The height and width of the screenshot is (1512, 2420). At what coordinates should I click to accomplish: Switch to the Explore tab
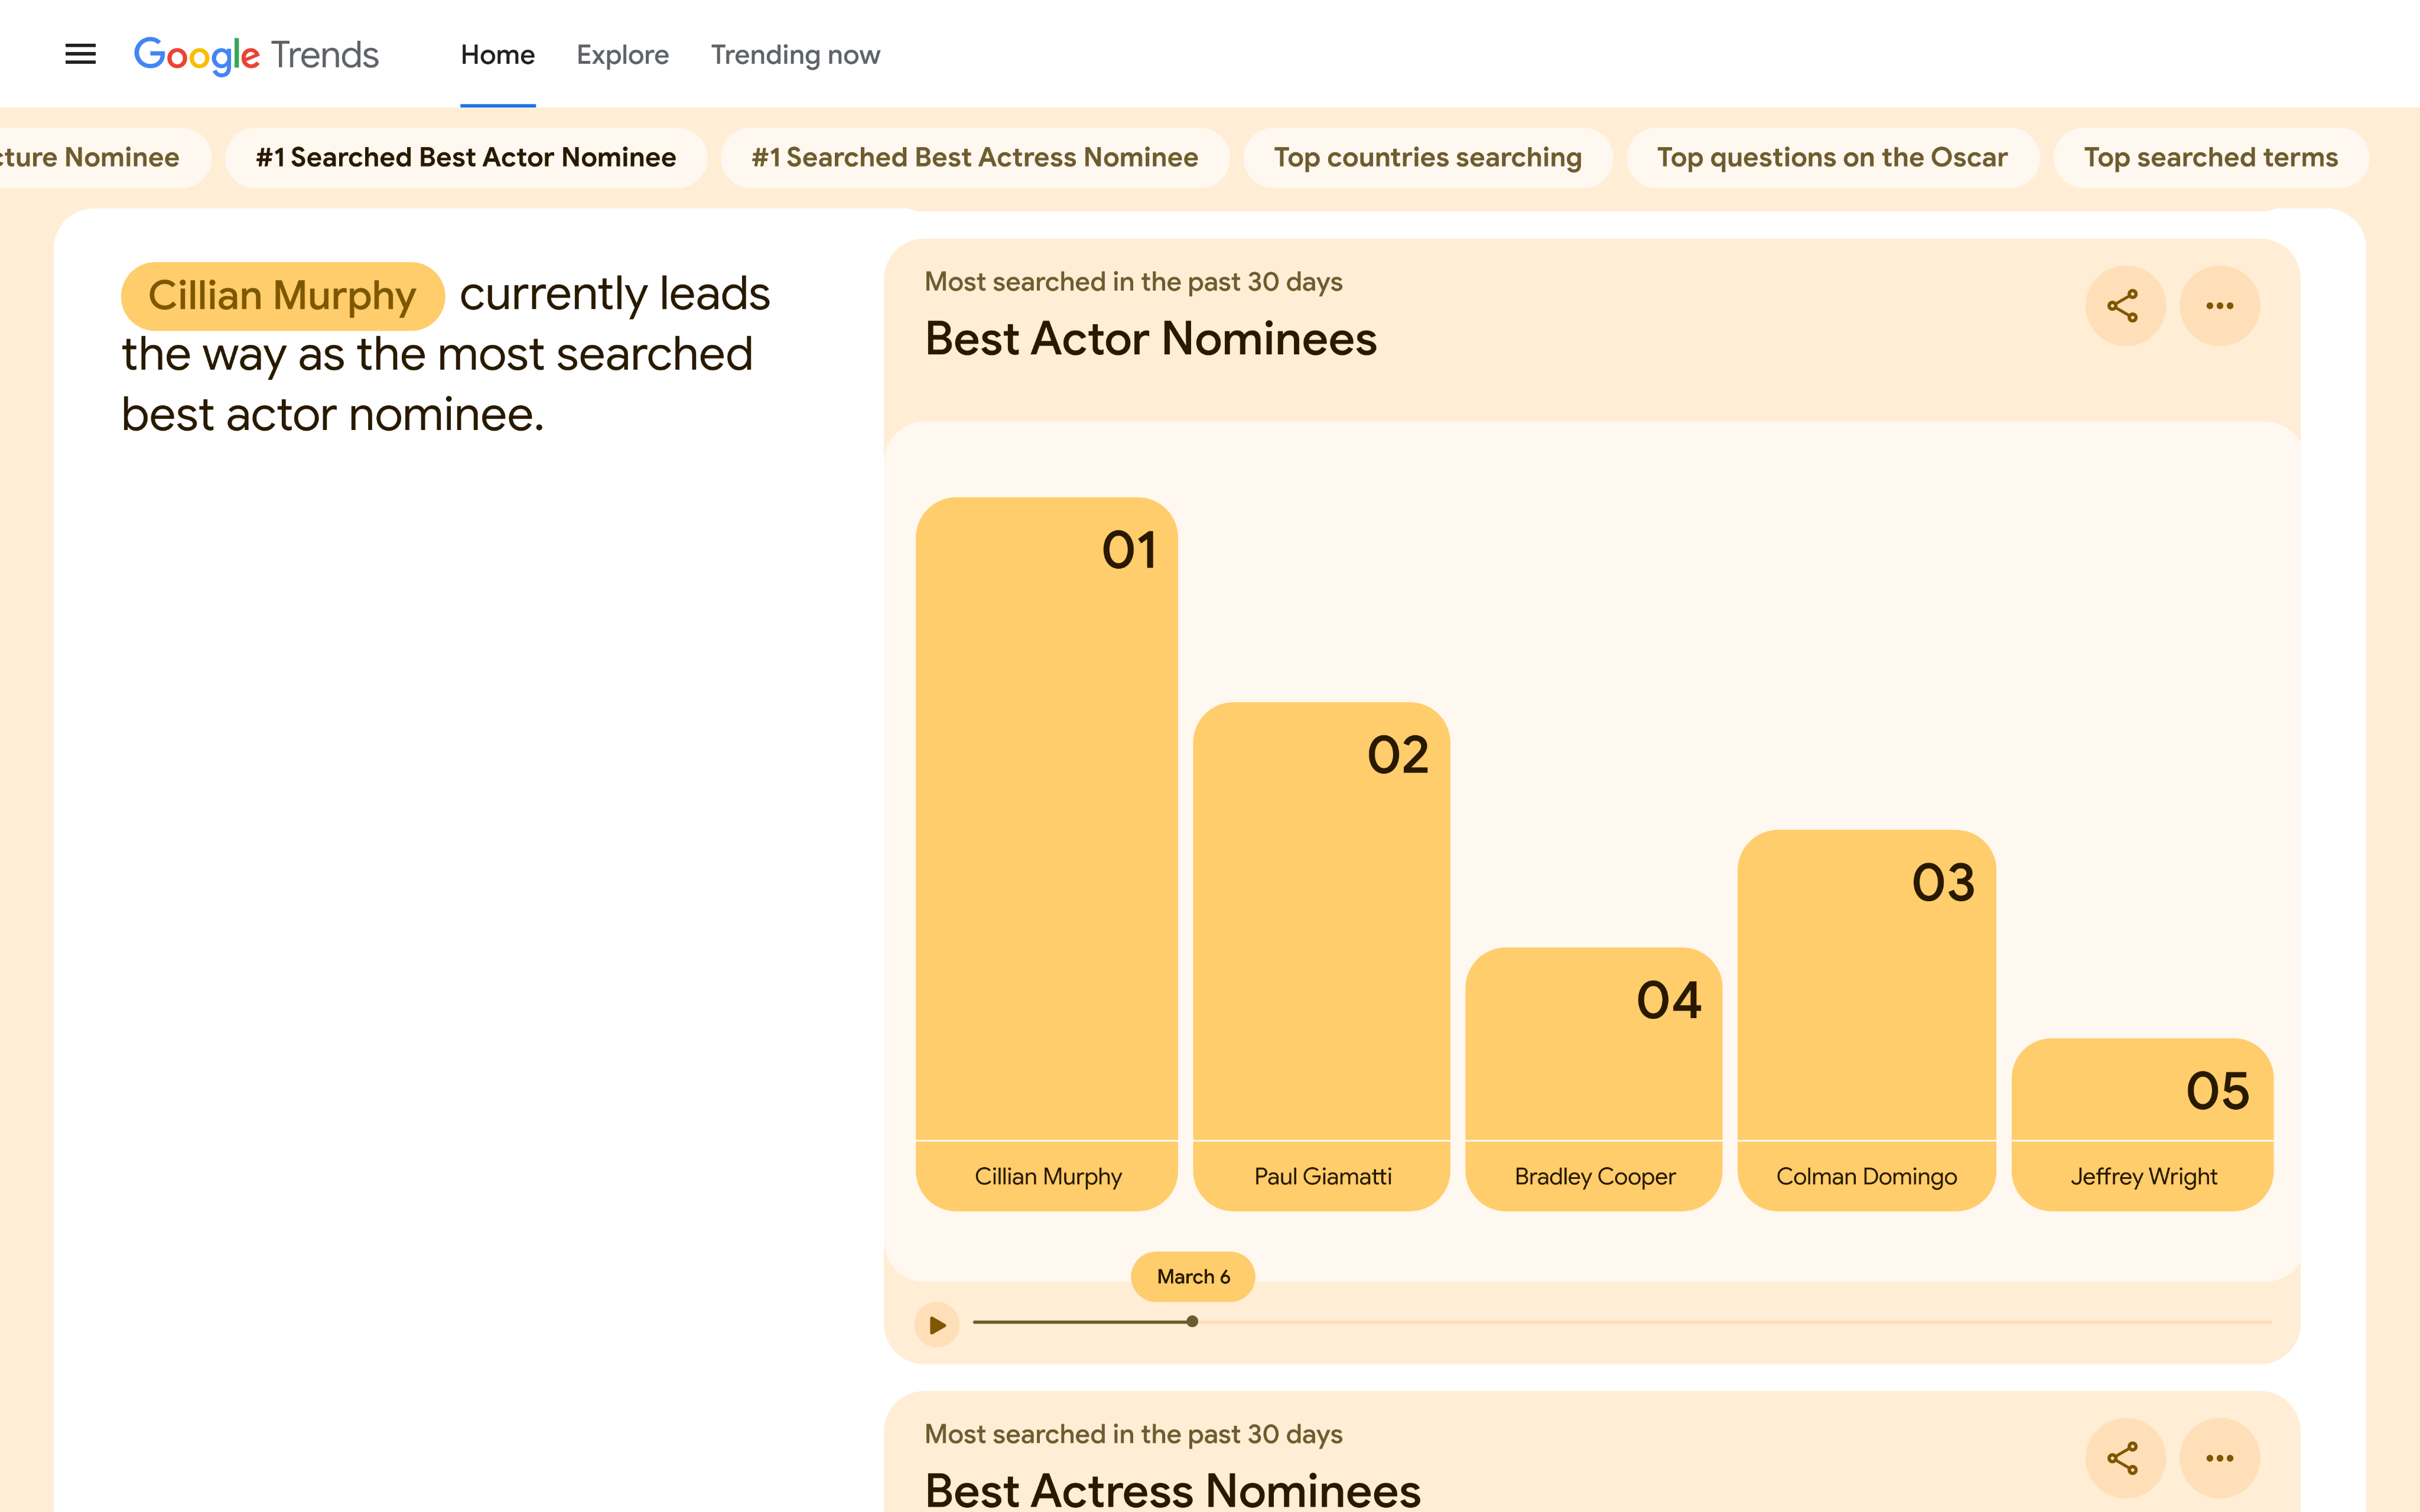click(622, 55)
